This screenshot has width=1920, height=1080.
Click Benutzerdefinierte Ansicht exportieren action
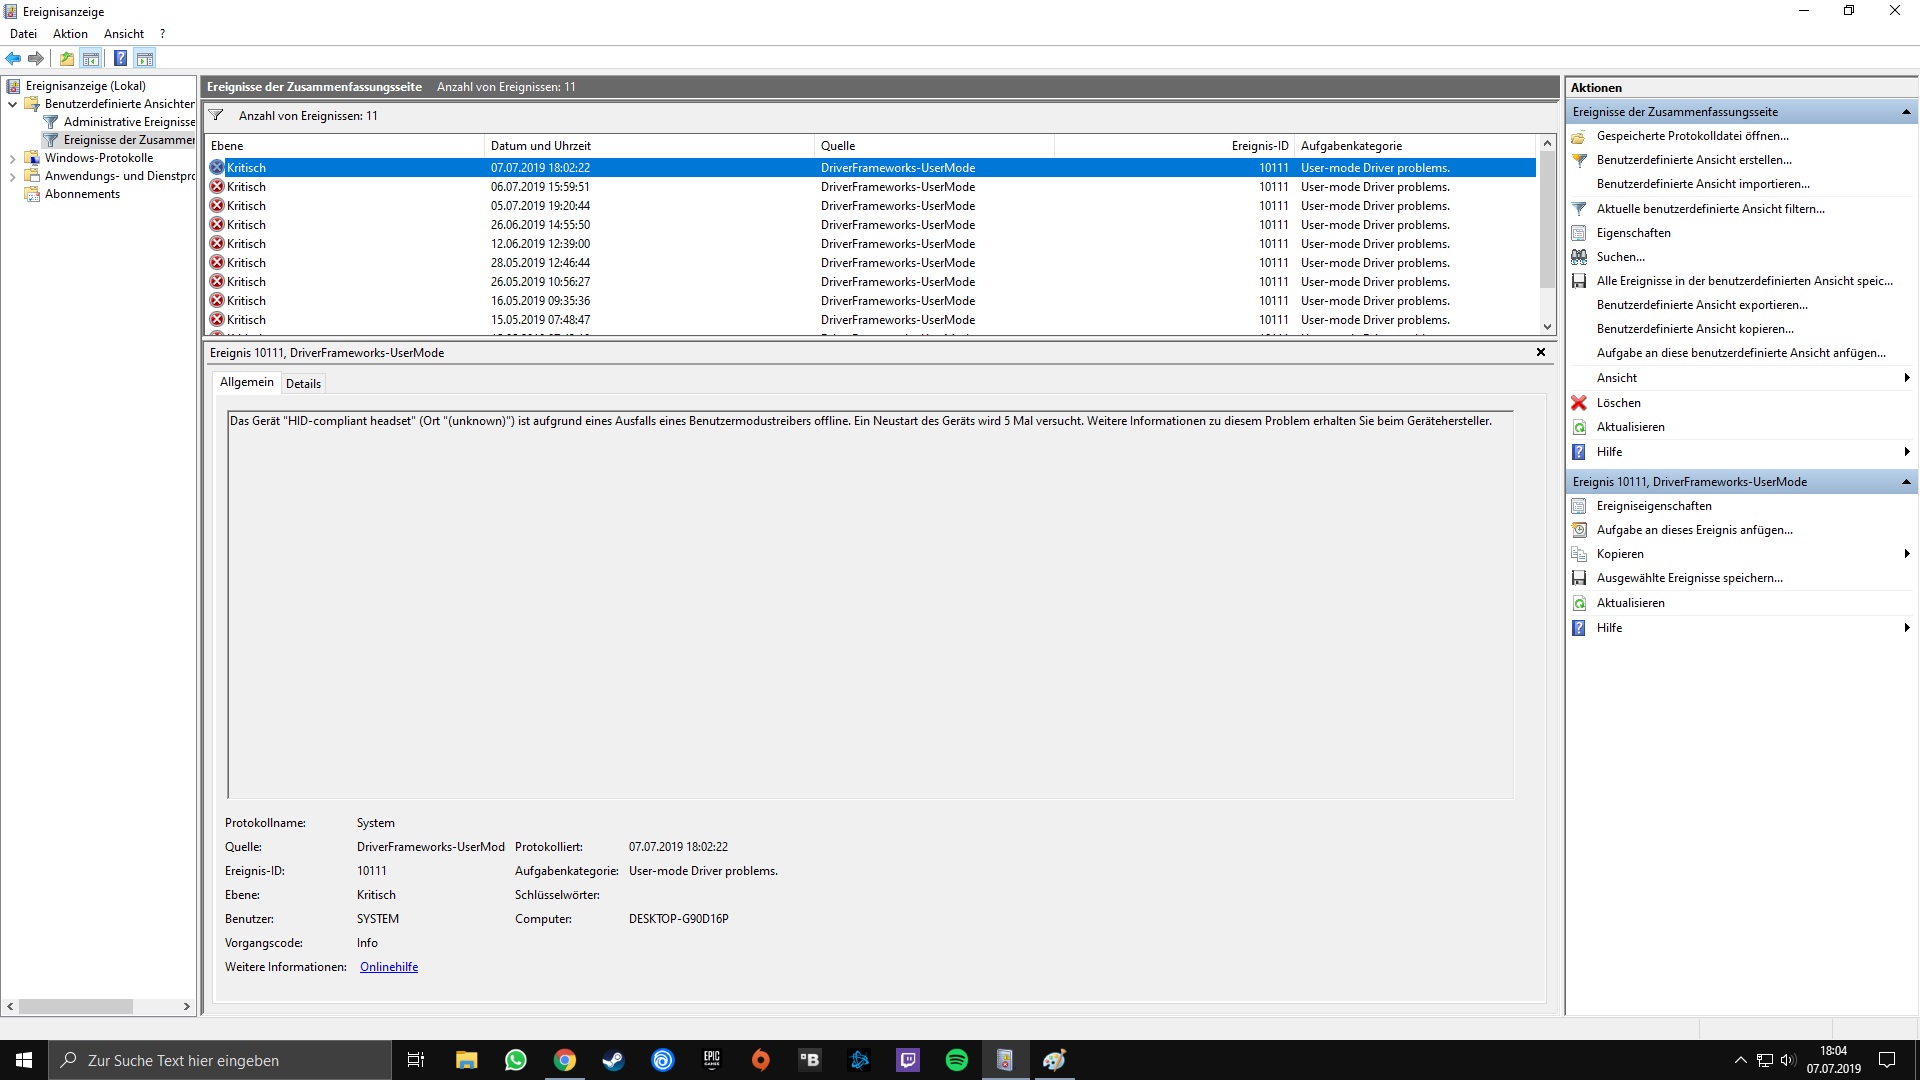(1701, 305)
